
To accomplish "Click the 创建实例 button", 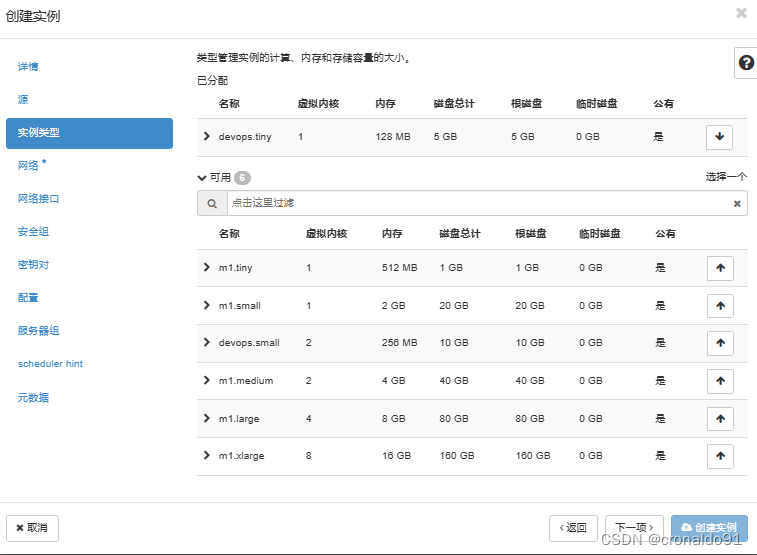I will click(709, 528).
